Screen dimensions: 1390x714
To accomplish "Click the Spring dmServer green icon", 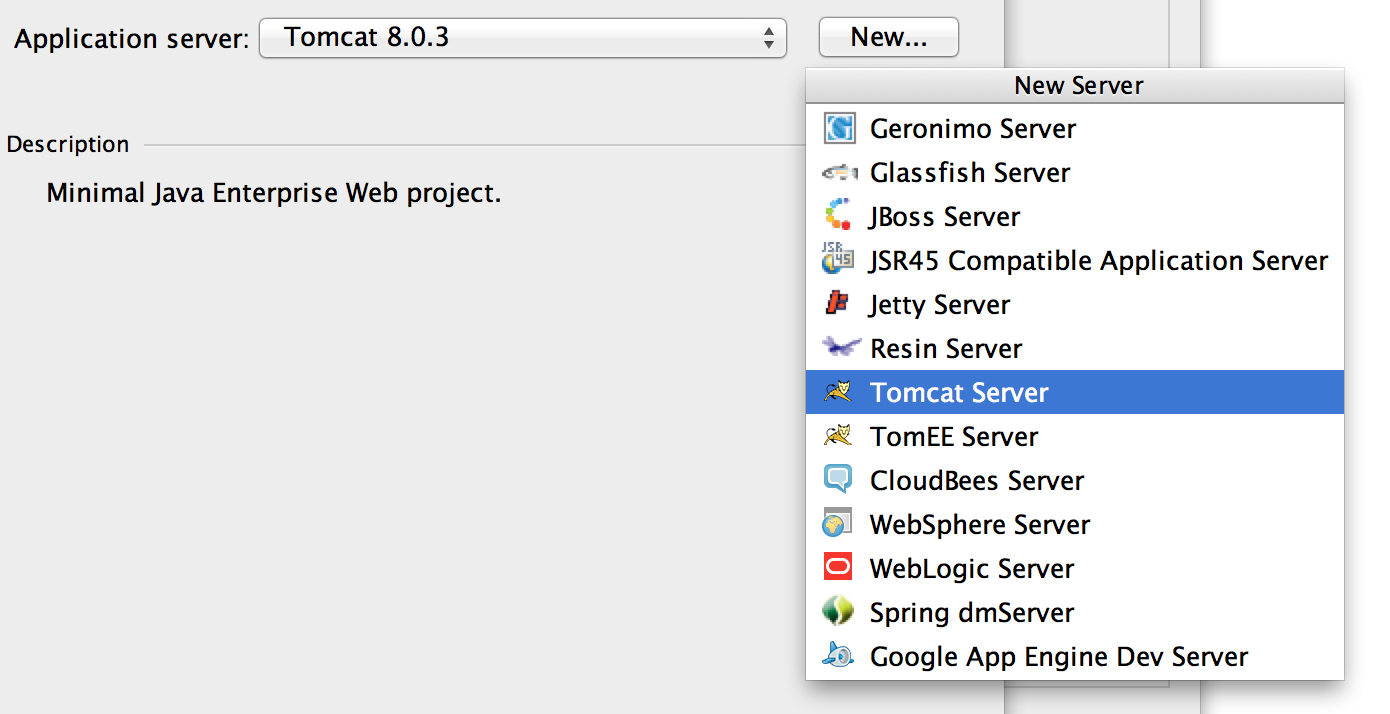I will point(838,612).
